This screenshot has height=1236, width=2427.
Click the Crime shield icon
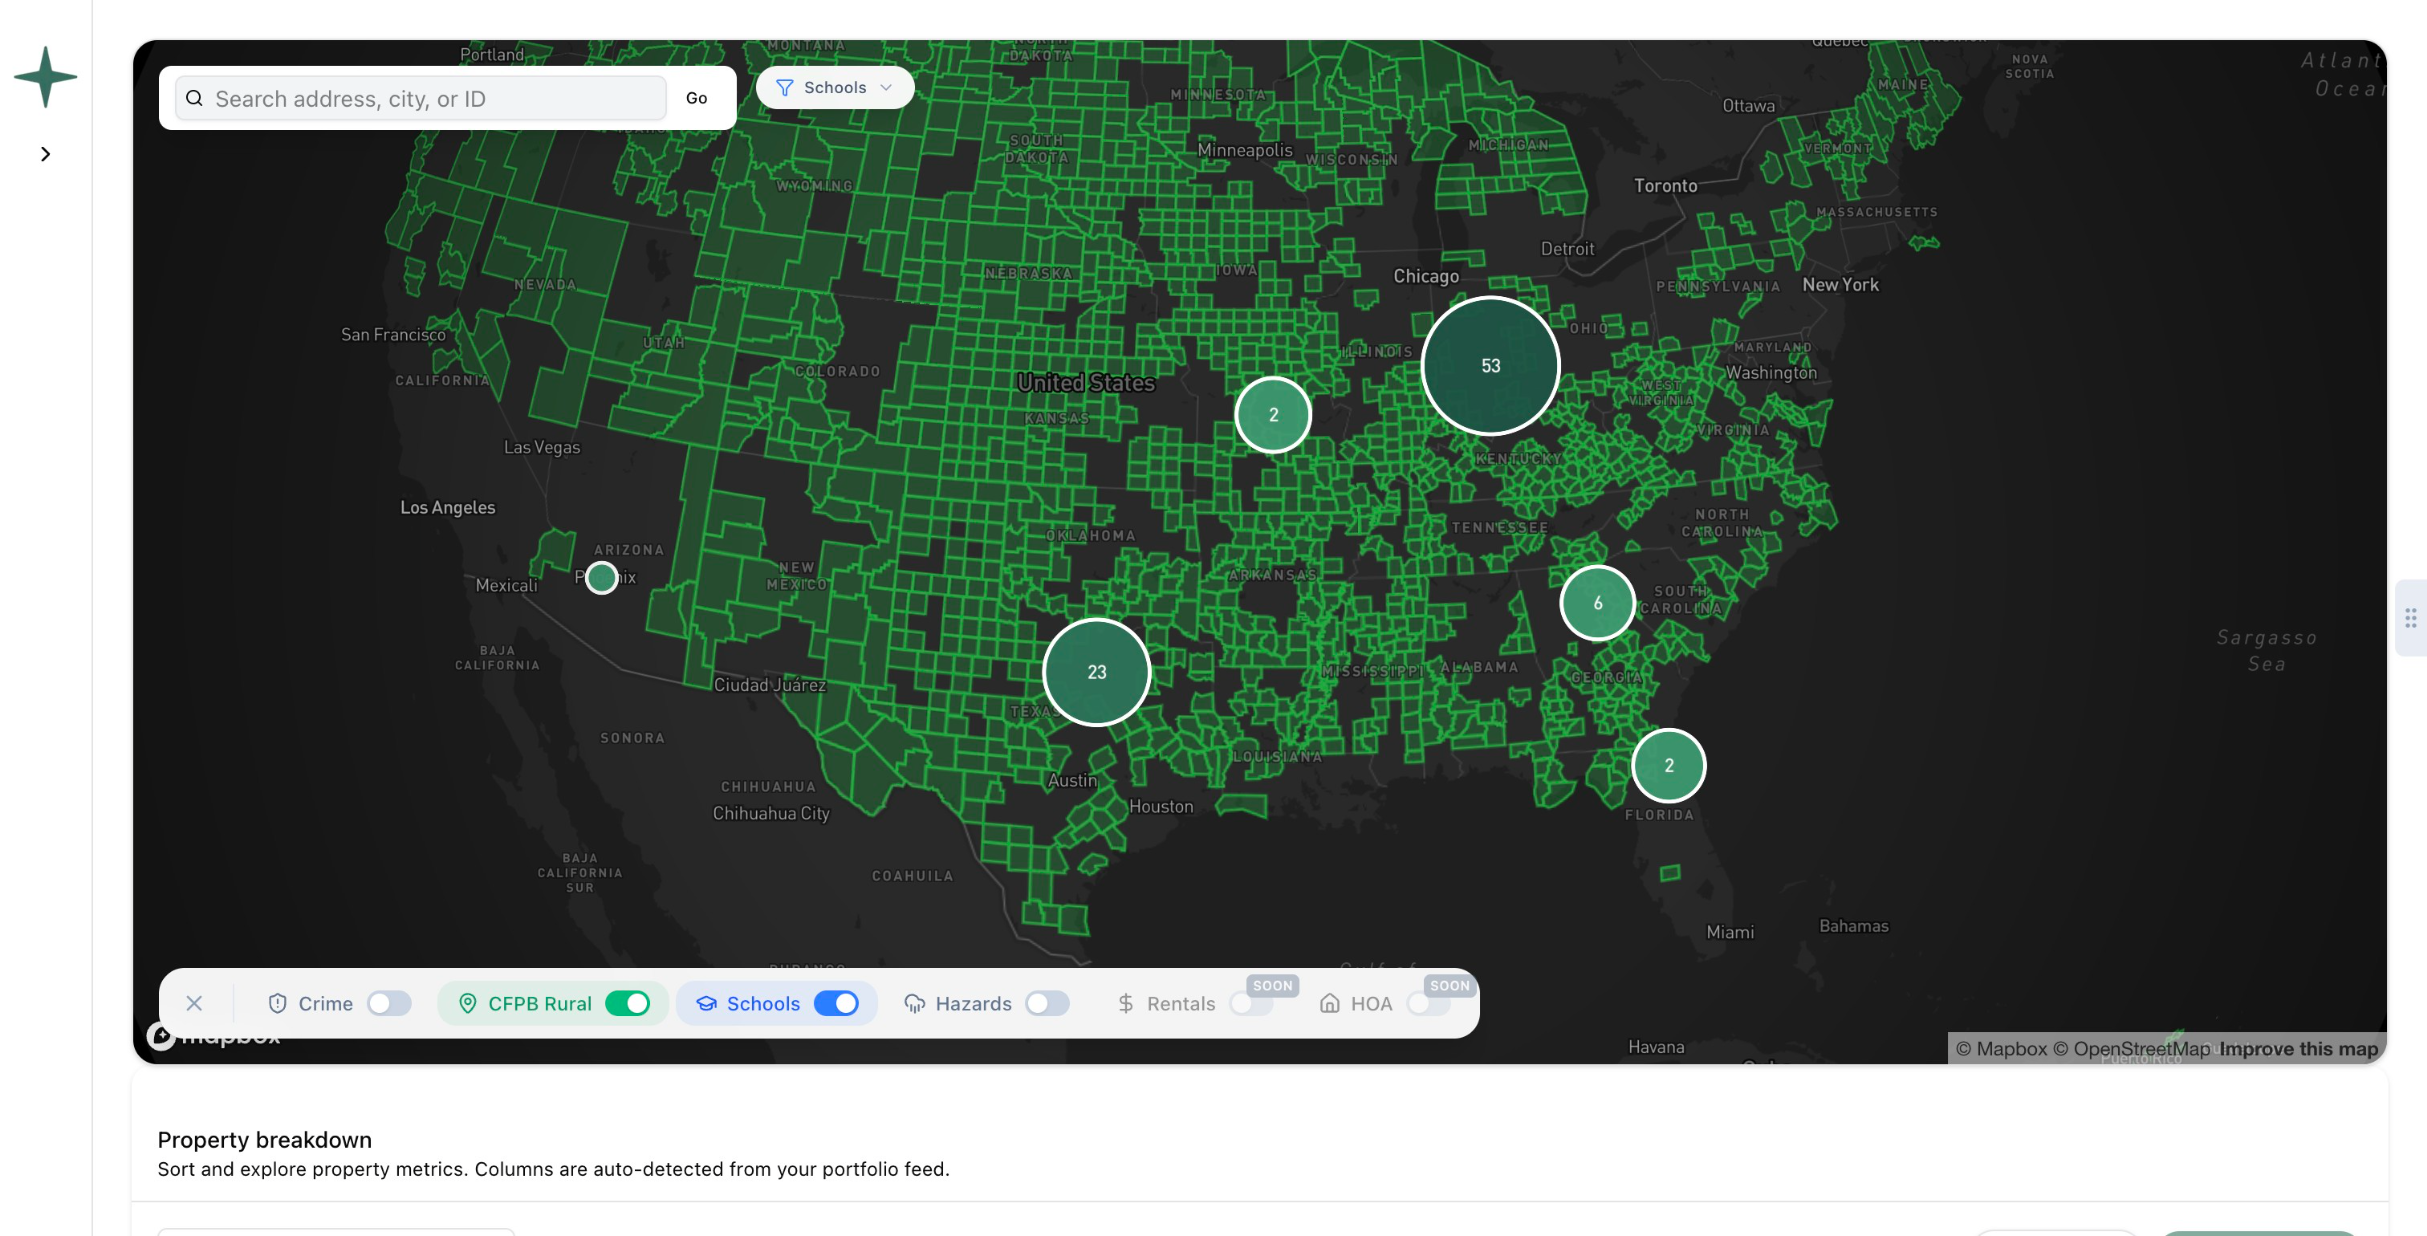click(278, 1003)
